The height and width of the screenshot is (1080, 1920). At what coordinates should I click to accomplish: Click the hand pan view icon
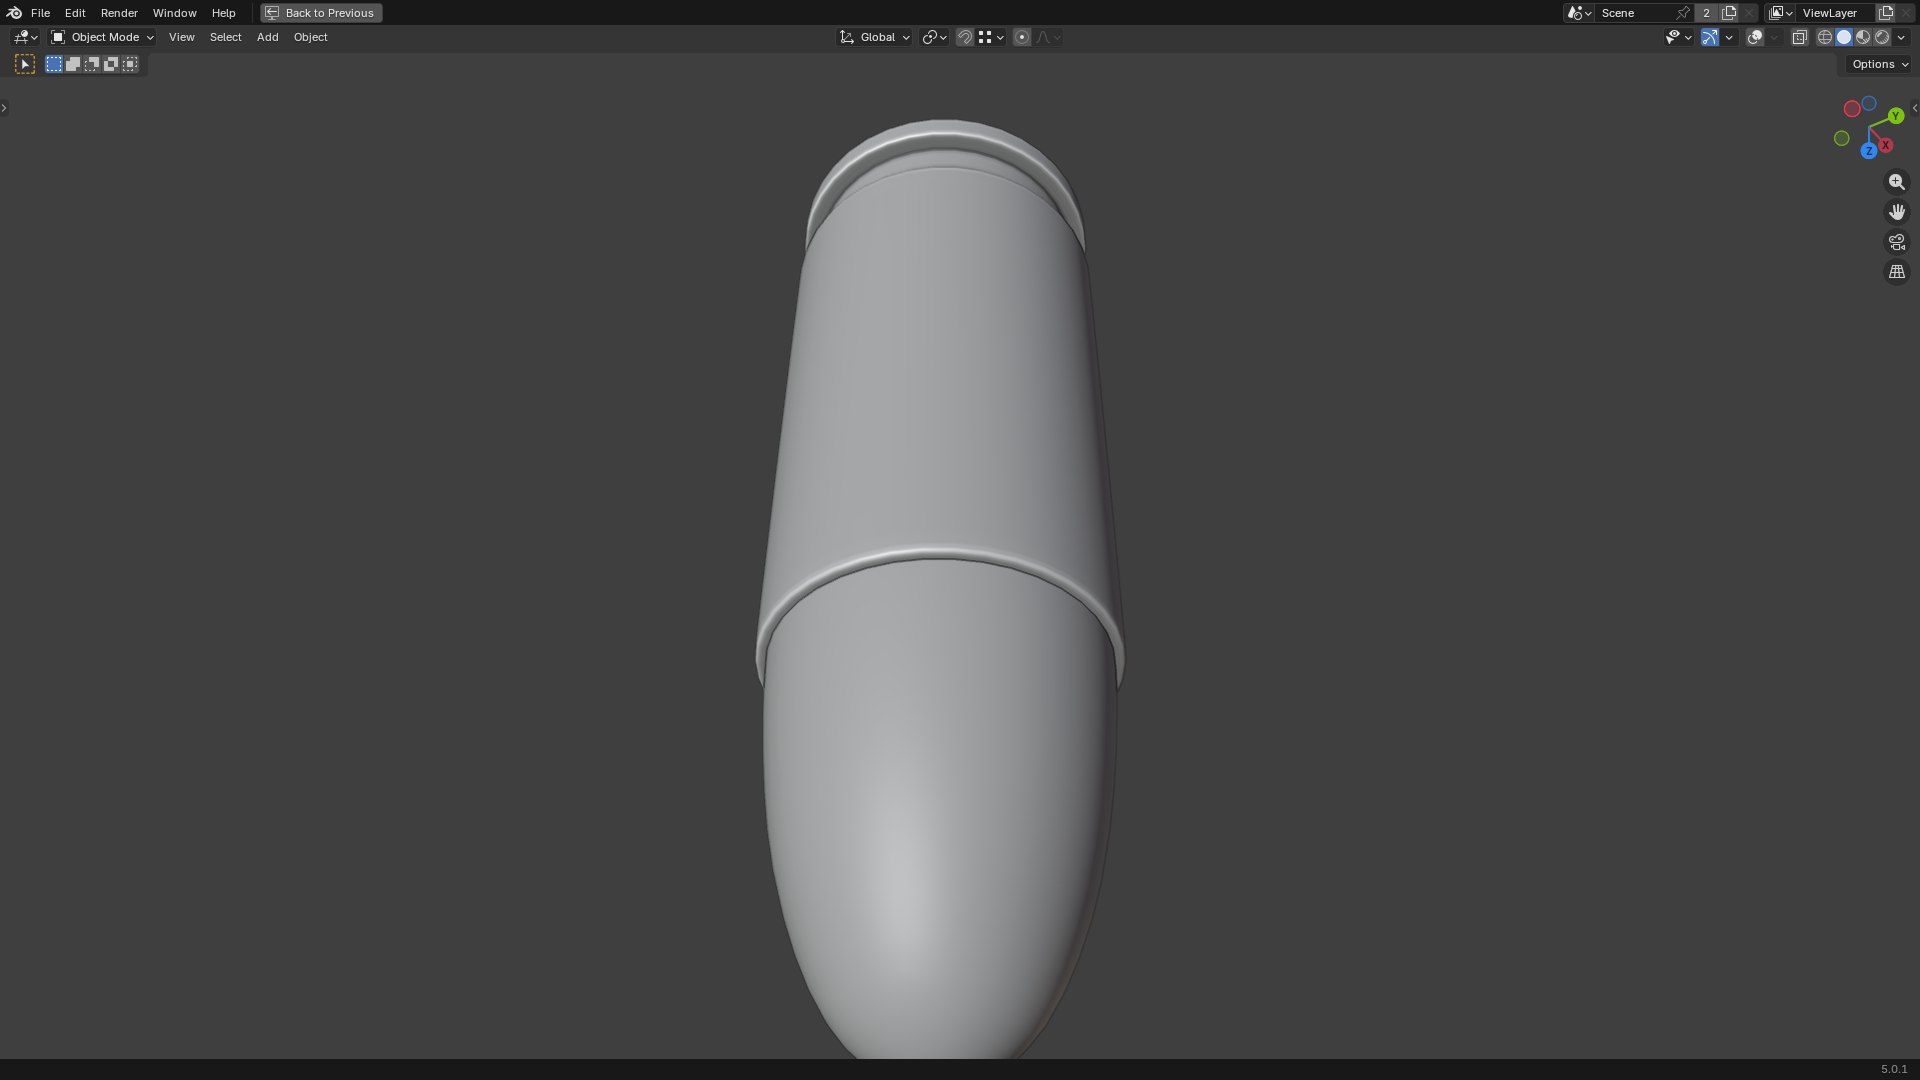1896,212
